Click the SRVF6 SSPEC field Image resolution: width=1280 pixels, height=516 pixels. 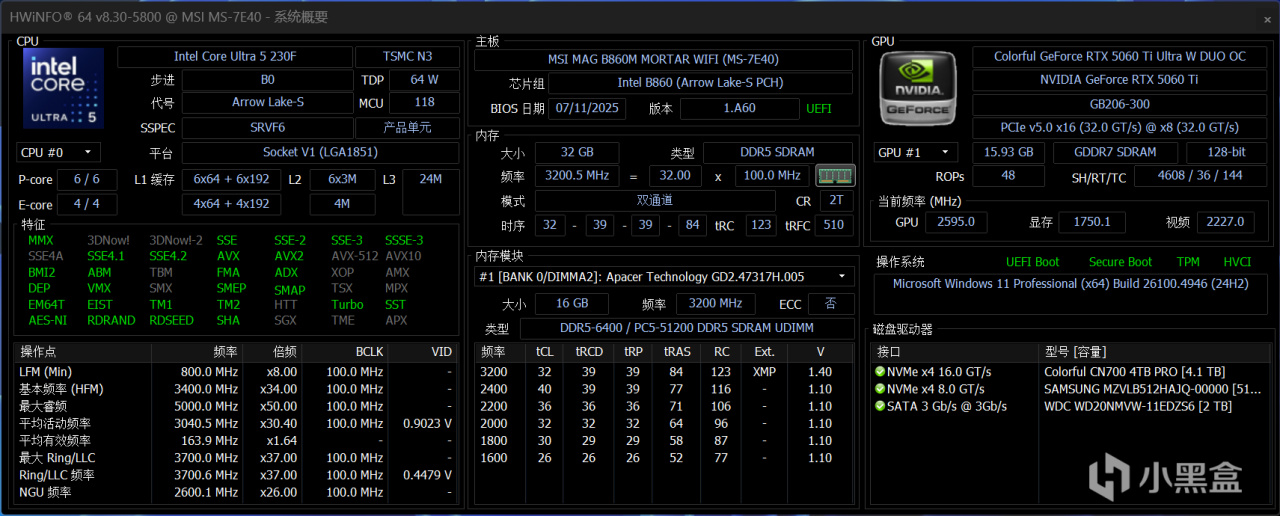268,127
